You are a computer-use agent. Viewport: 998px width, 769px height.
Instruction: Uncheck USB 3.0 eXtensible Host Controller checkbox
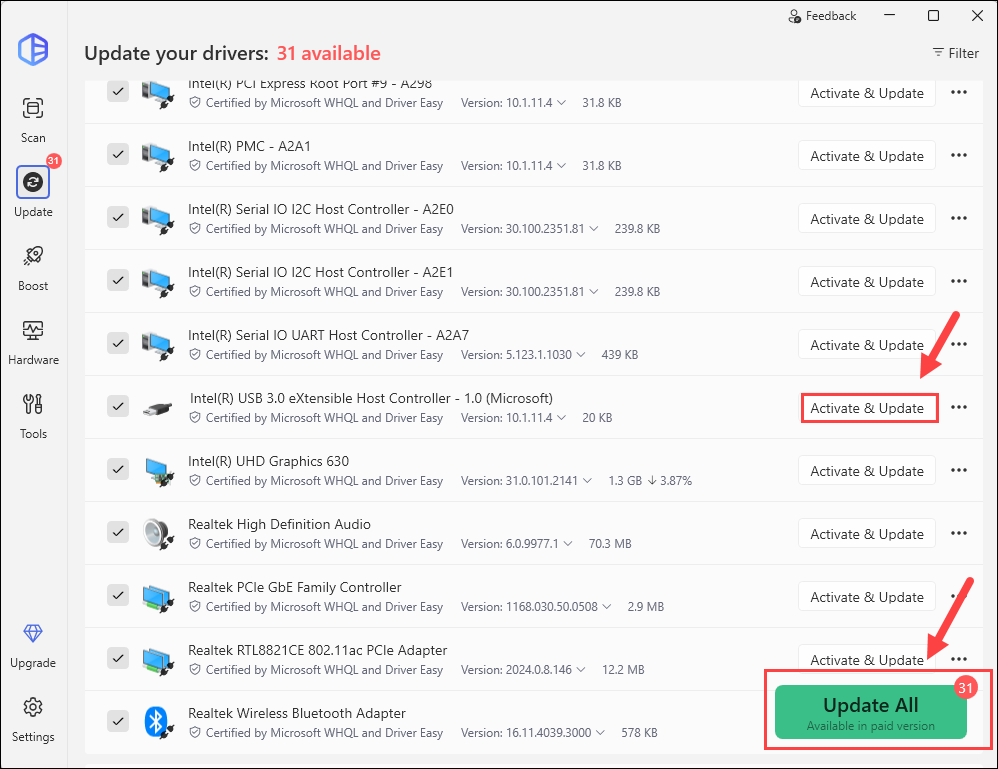118,406
